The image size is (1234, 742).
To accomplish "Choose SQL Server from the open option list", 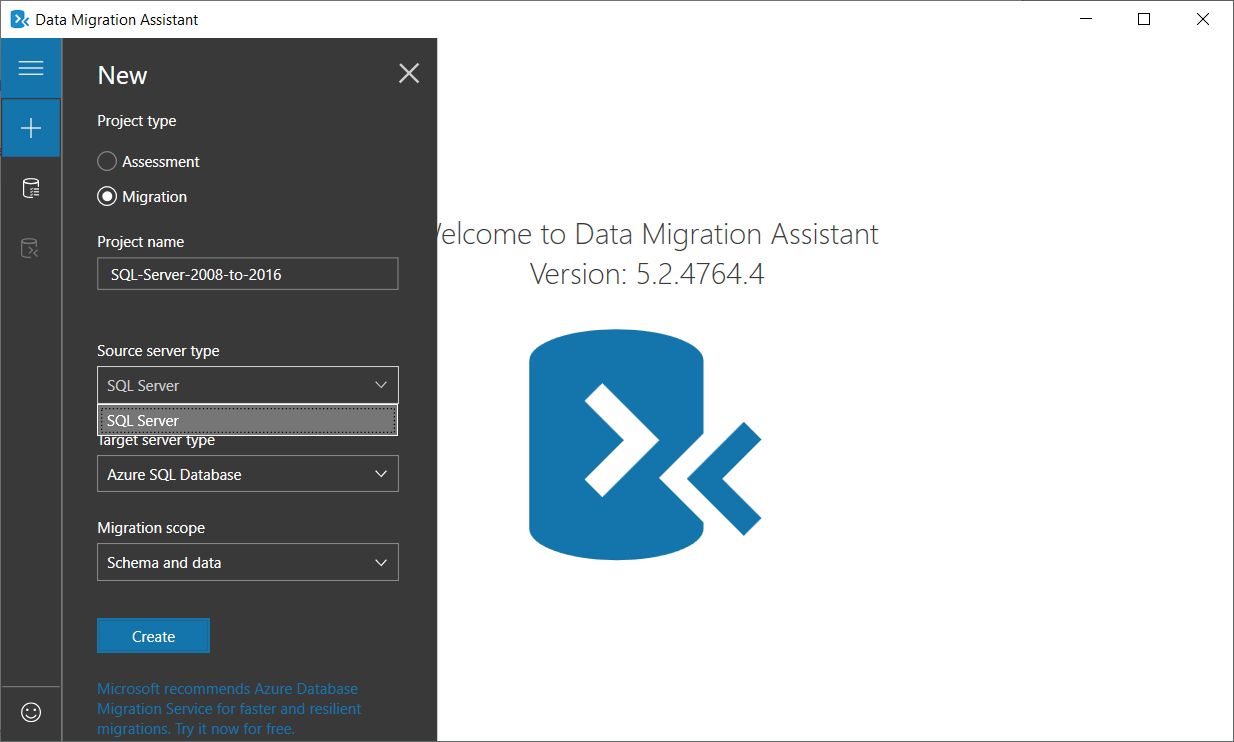I will click(247, 420).
